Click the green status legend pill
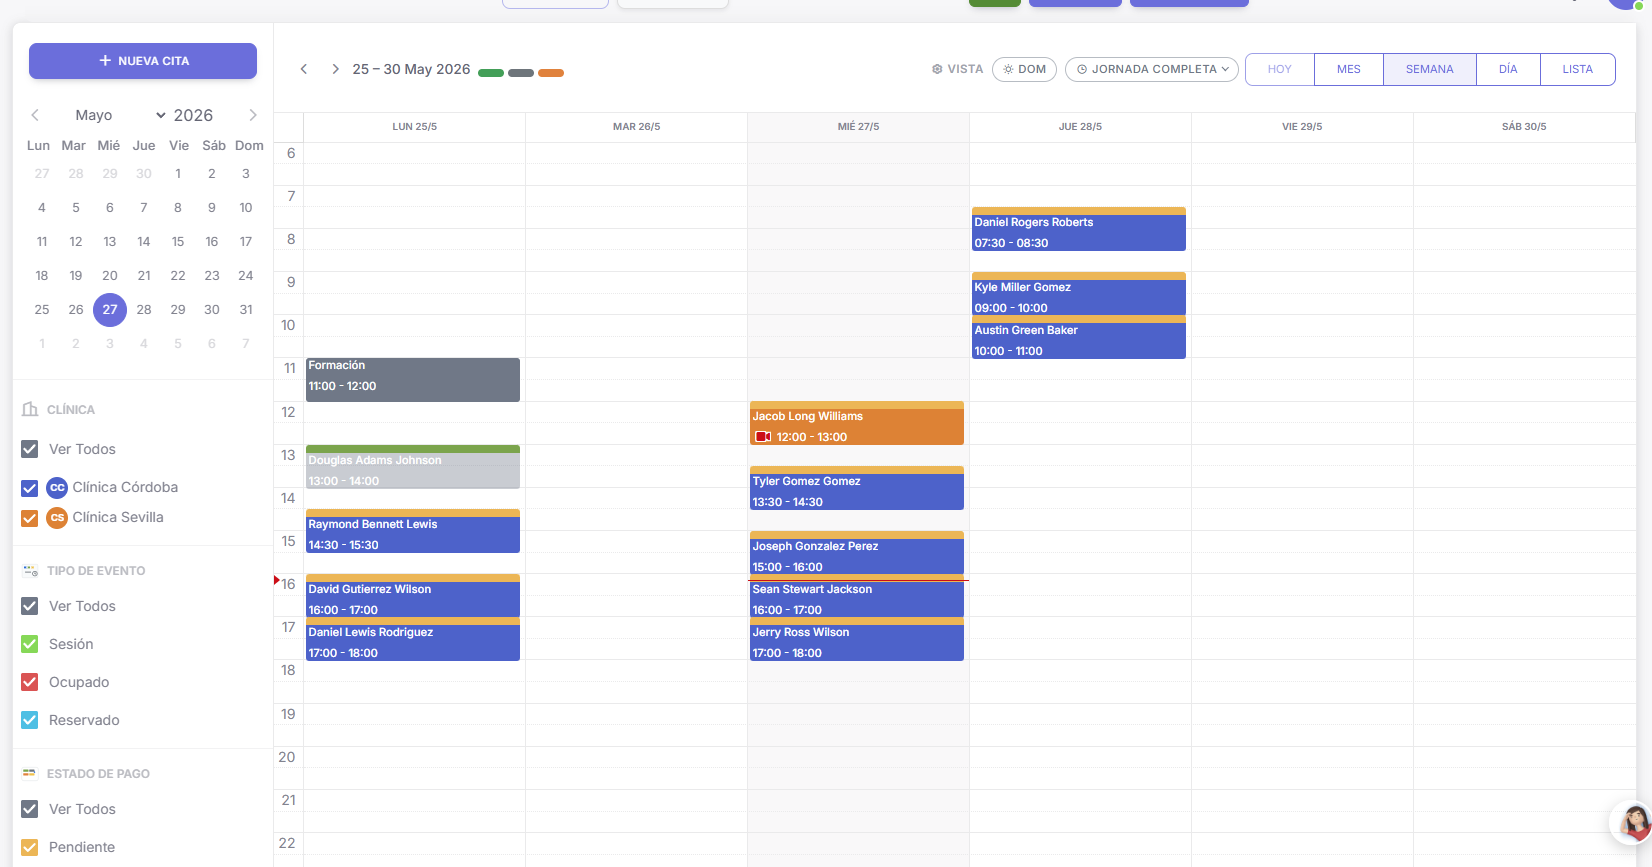 [491, 73]
